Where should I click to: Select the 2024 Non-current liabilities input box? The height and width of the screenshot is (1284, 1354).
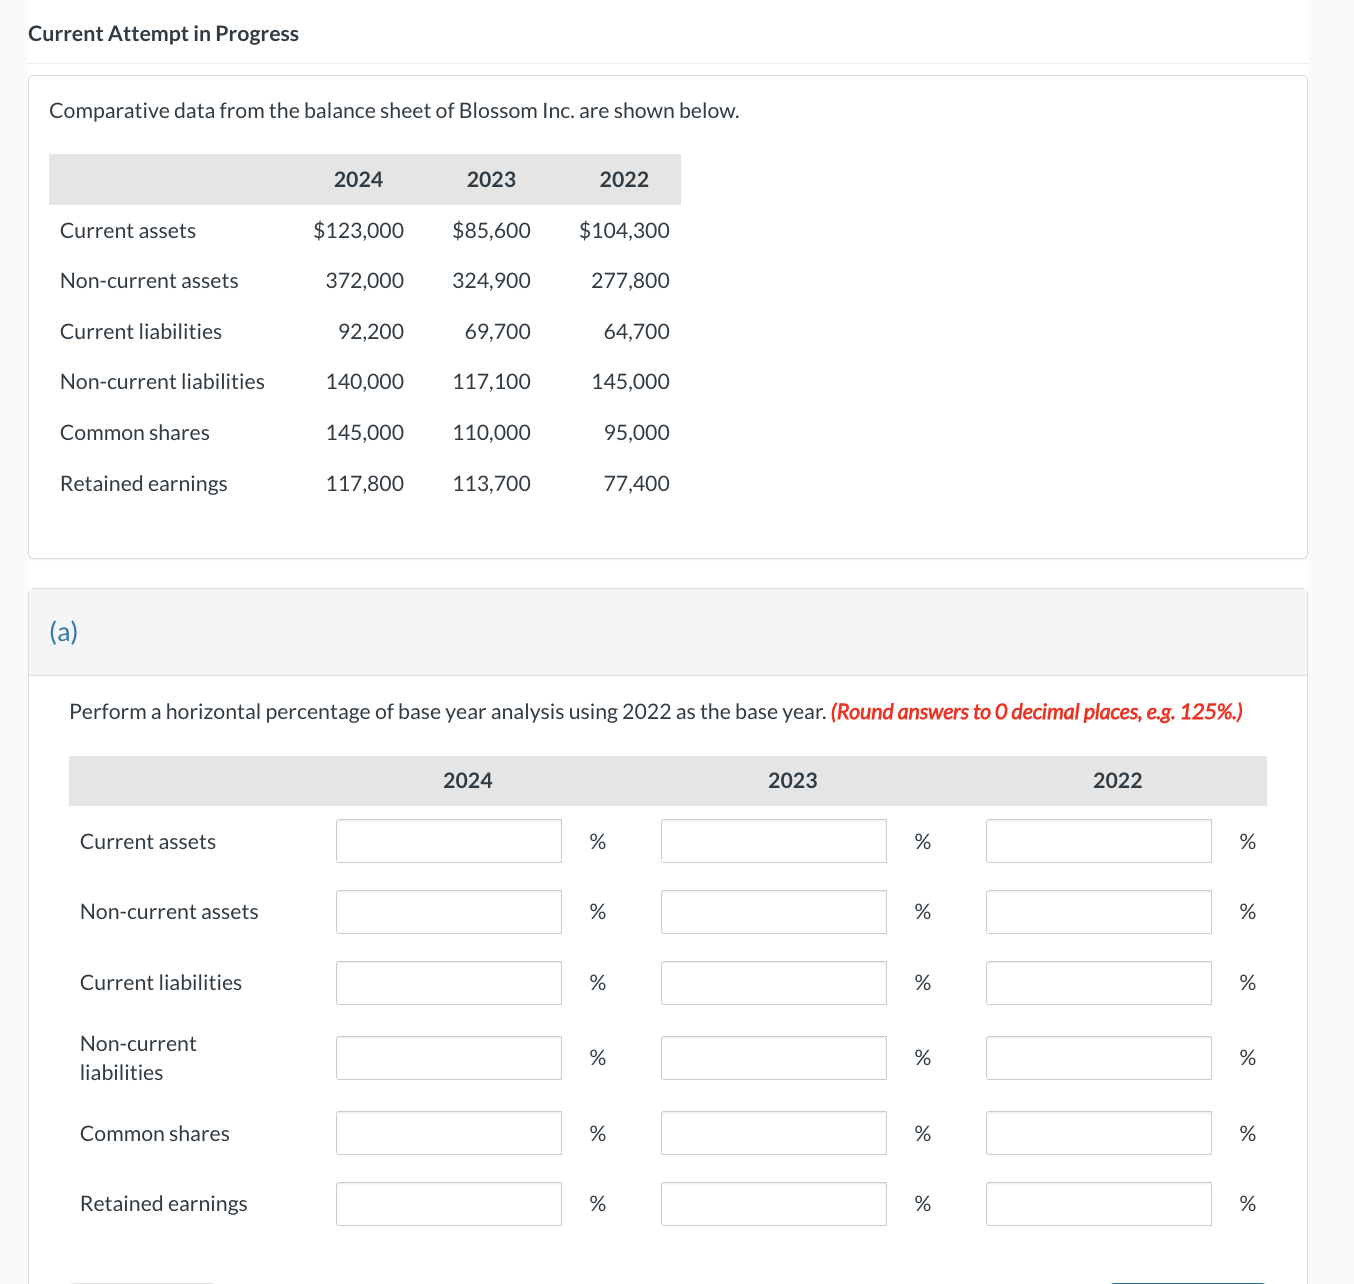(448, 1057)
